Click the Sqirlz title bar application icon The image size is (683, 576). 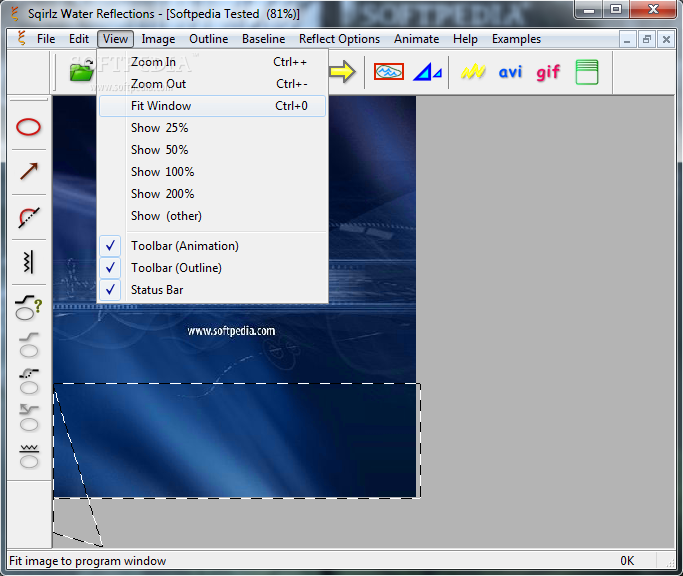tap(15, 14)
